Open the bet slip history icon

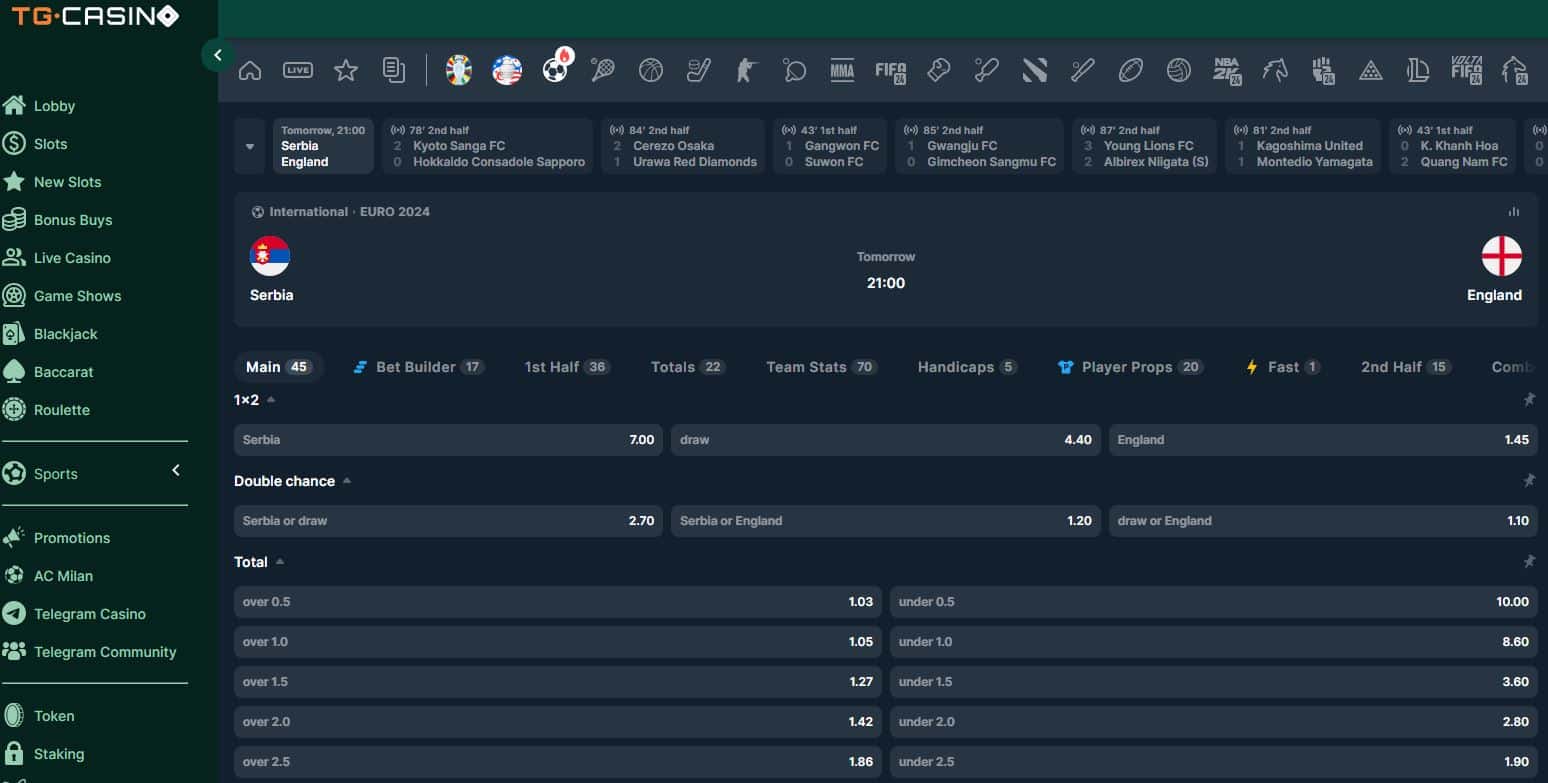pos(394,70)
